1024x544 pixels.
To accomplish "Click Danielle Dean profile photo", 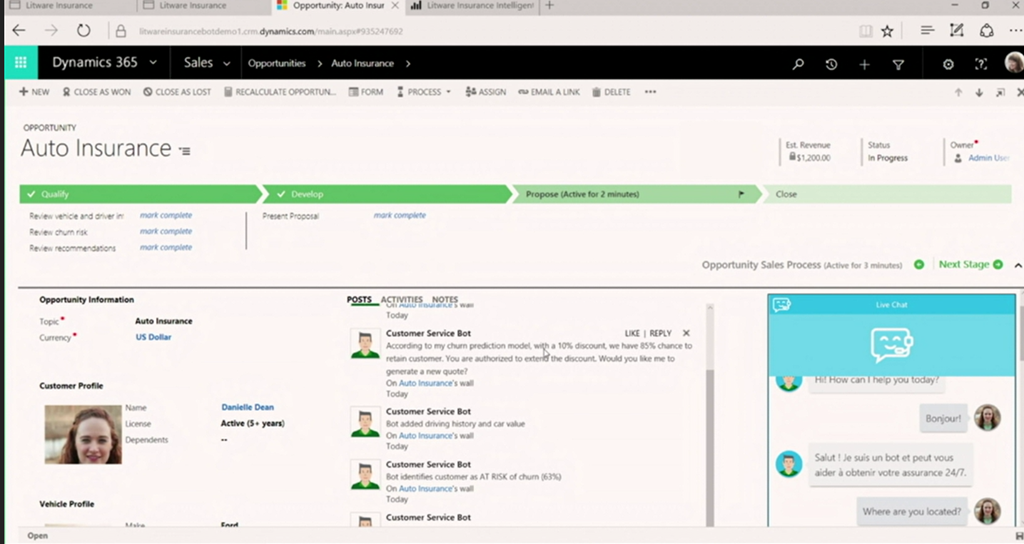I will 83,435.
